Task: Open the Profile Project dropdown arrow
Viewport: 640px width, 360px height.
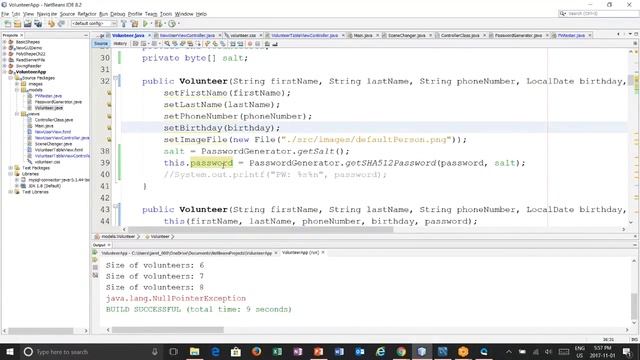Action: (x=178, y=24)
